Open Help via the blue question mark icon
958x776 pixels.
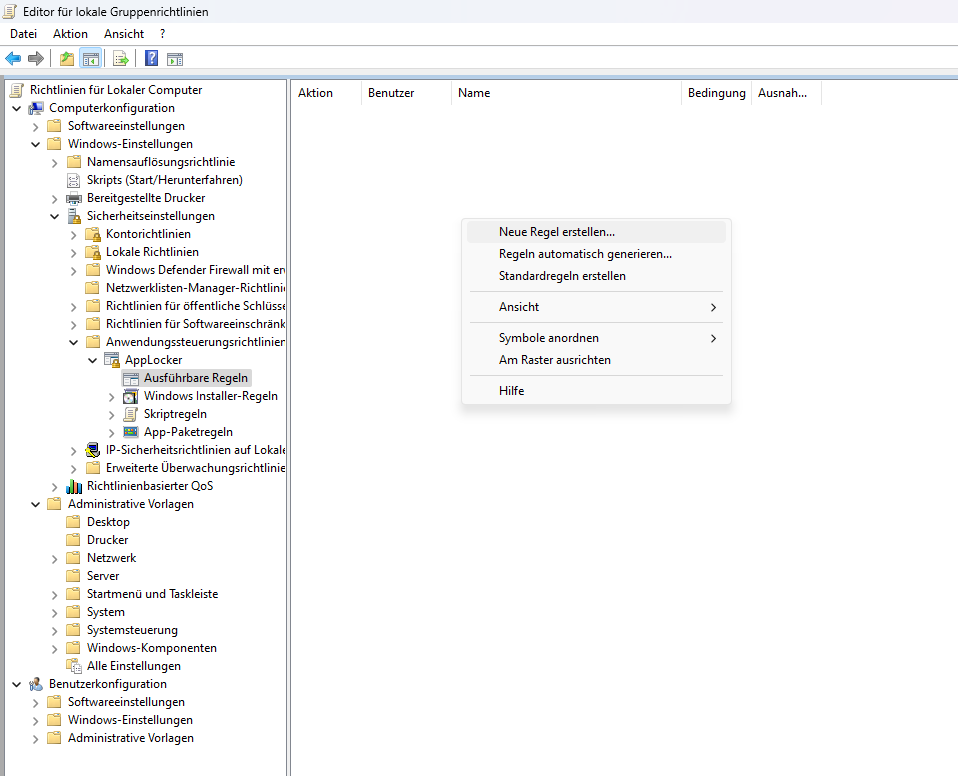(x=151, y=59)
